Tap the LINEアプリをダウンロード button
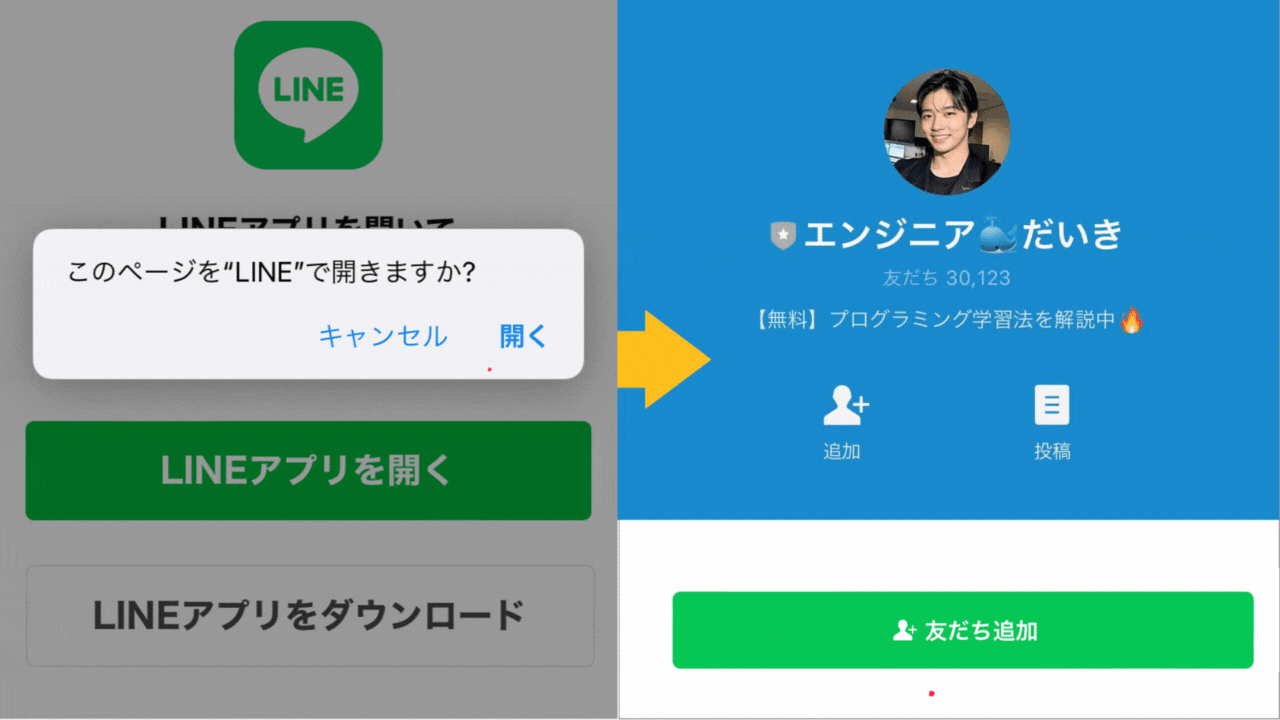Screen dimensions: 1280x720 pos(309,615)
